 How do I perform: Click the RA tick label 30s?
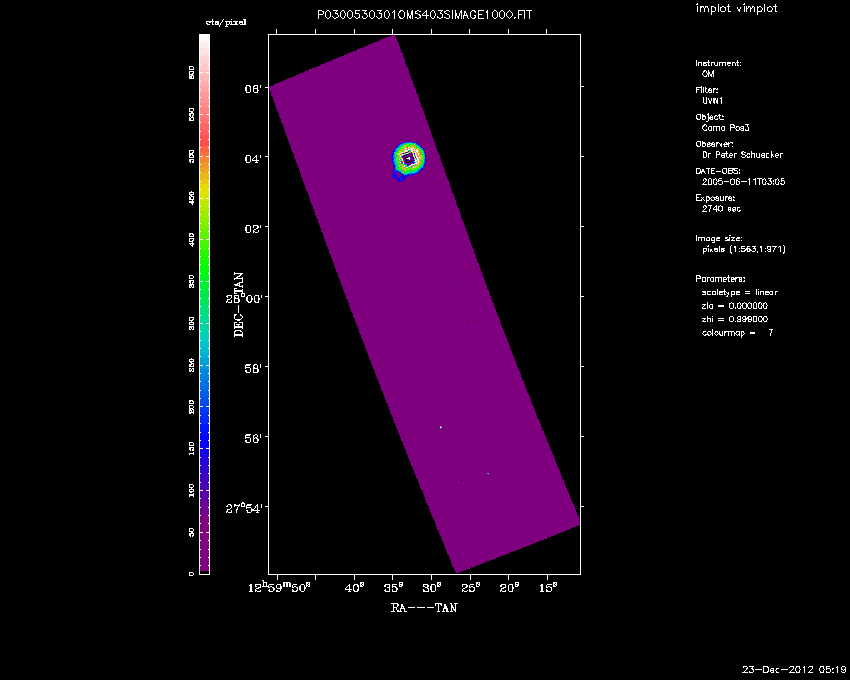(x=432, y=588)
